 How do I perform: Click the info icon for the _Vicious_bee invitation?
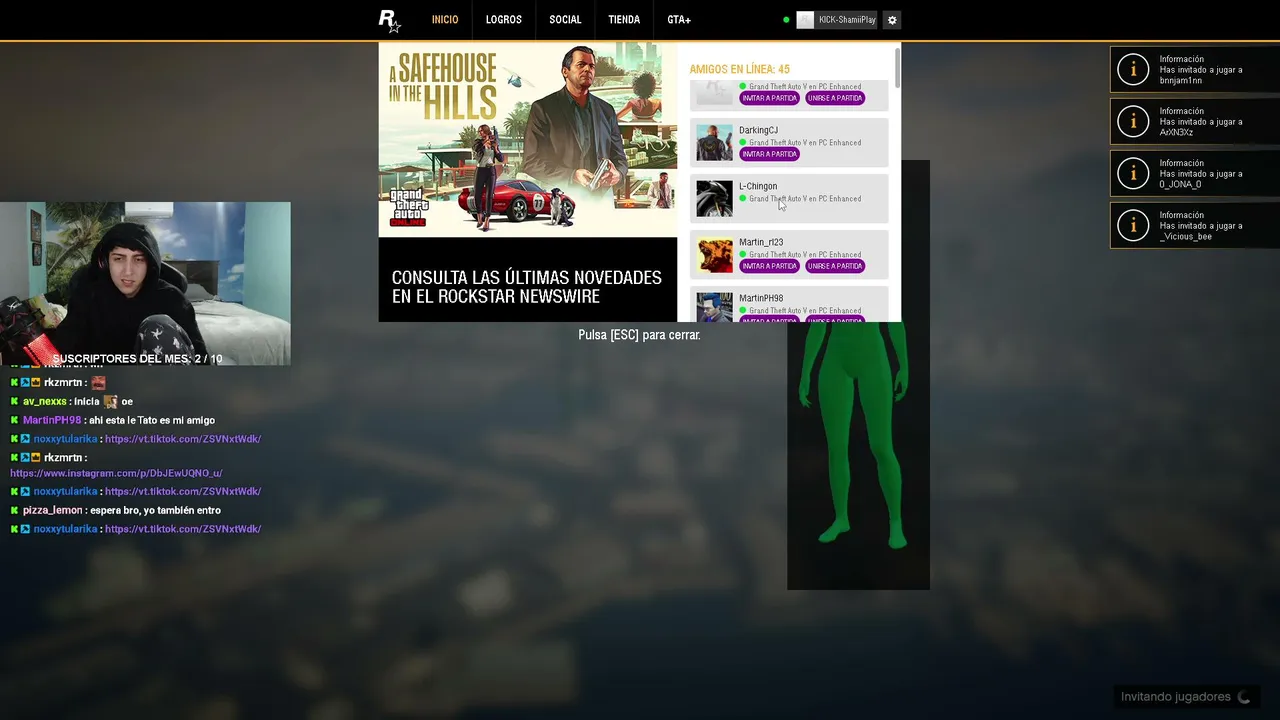tap(1133, 225)
